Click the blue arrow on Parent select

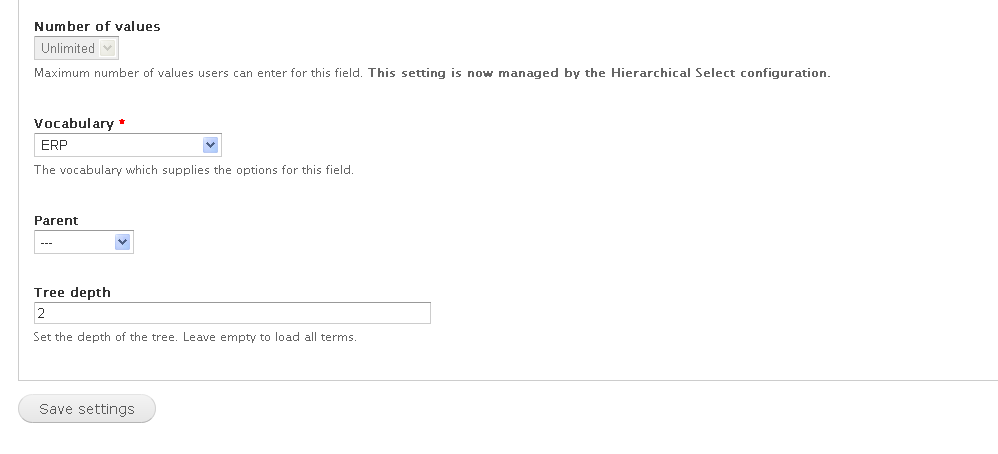(123, 242)
